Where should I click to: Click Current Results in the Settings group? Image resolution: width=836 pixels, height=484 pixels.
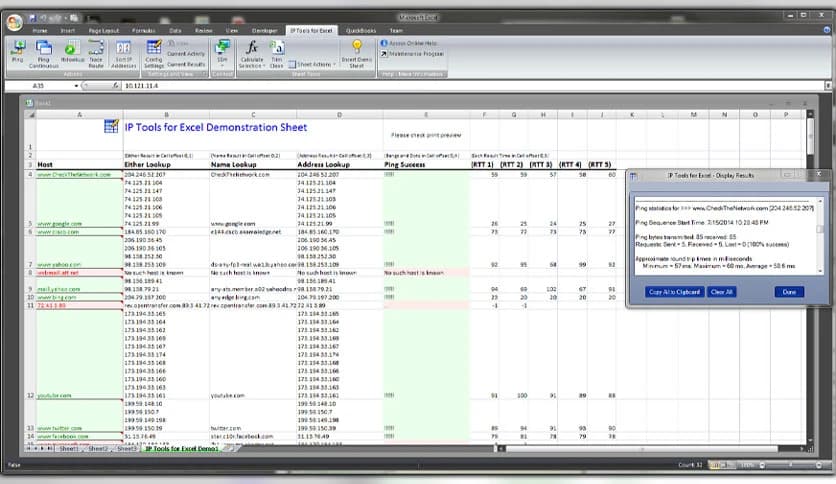186,64
